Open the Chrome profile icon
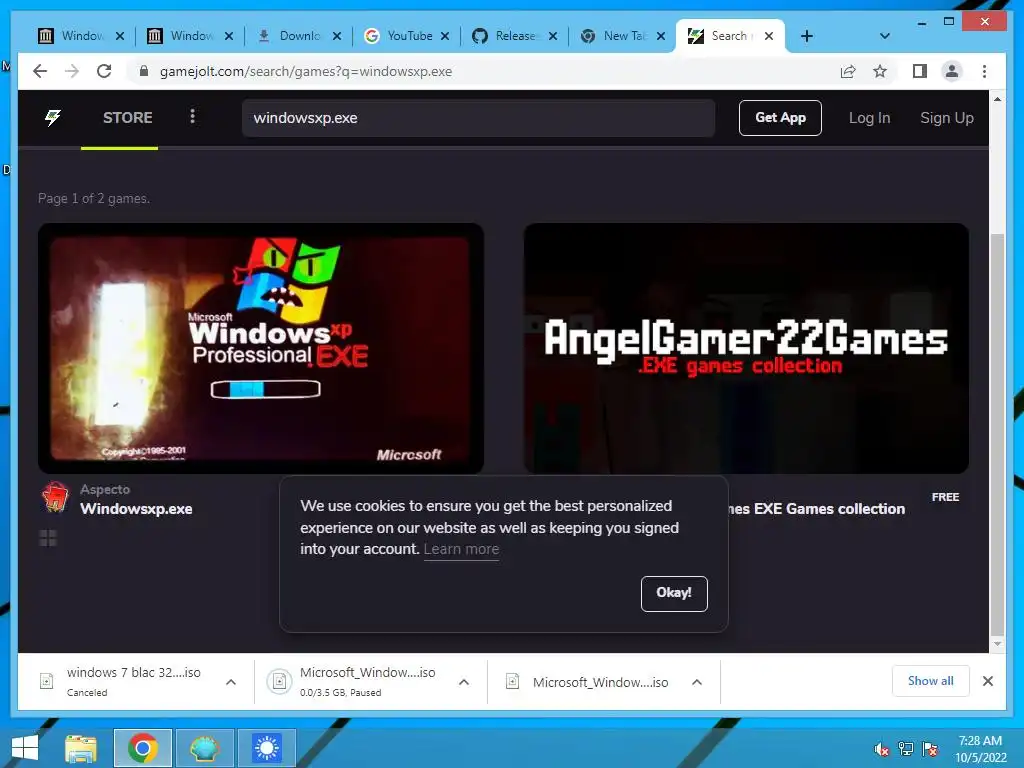The height and width of the screenshot is (768, 1024). click(x=952, y=71)
